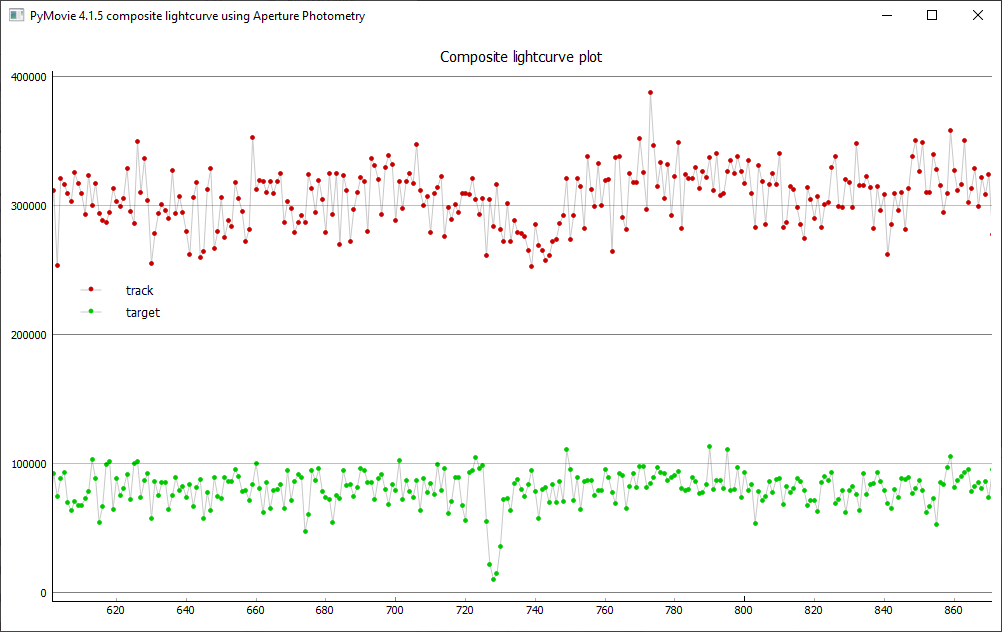Click the 780 x-axis tick label
Image resolution: width=1002 pixels, height=632 pixels.
point(674,609)
